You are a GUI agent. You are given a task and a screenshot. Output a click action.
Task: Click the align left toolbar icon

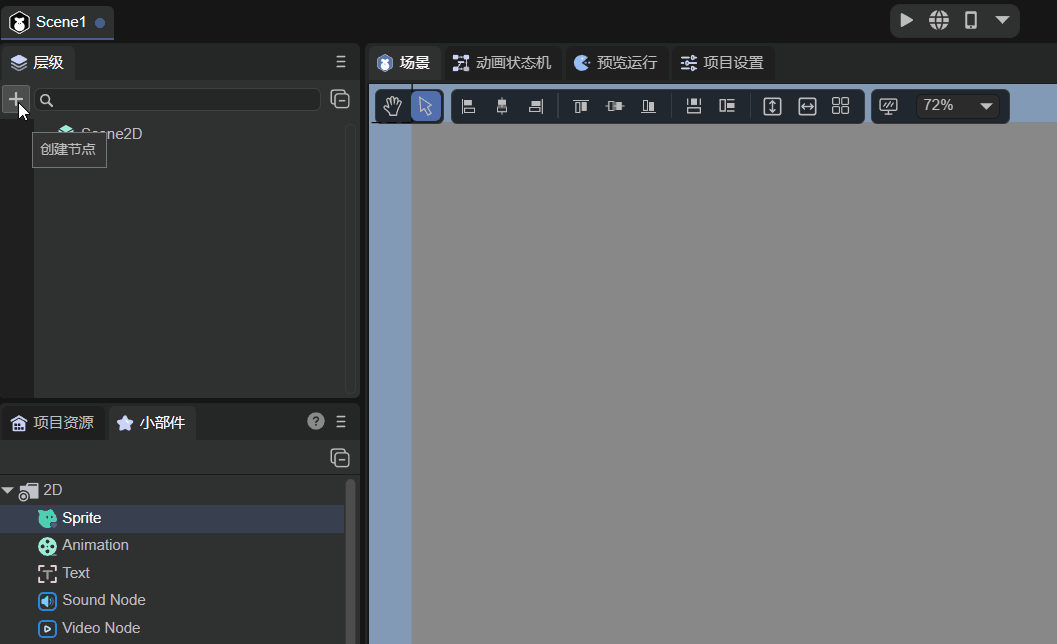coord(468,106)
